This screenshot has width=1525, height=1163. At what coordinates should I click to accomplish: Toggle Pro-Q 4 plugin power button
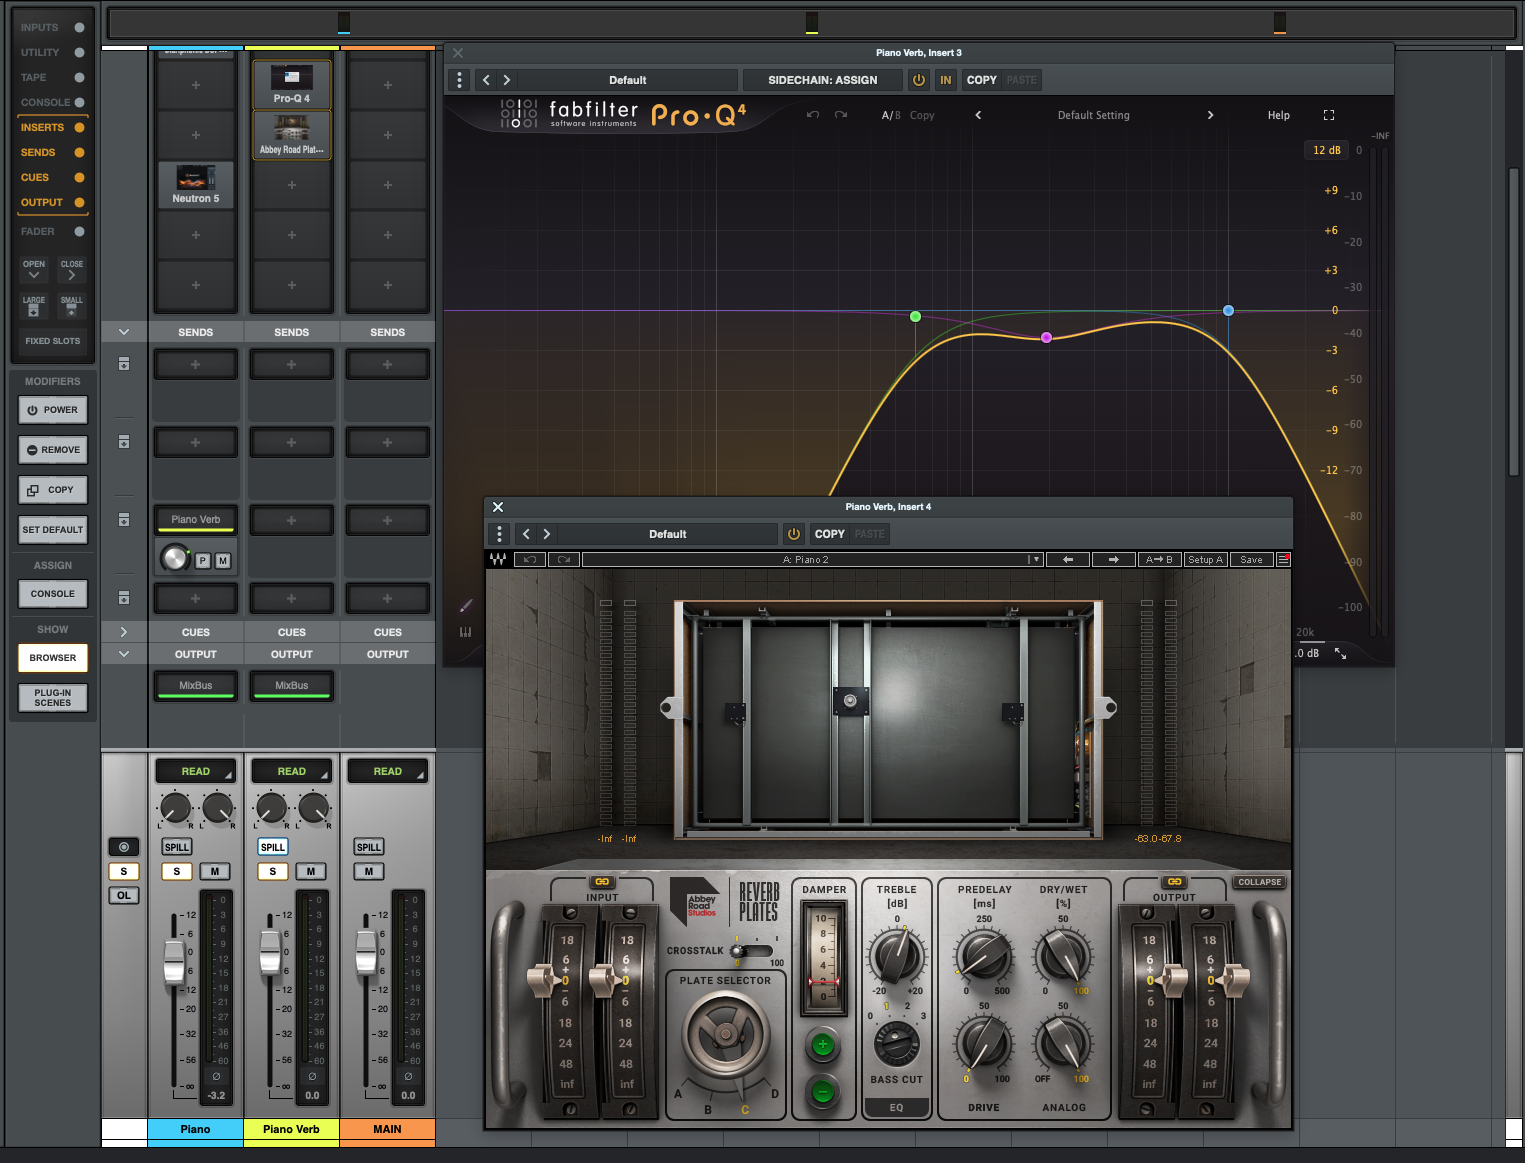918,80
